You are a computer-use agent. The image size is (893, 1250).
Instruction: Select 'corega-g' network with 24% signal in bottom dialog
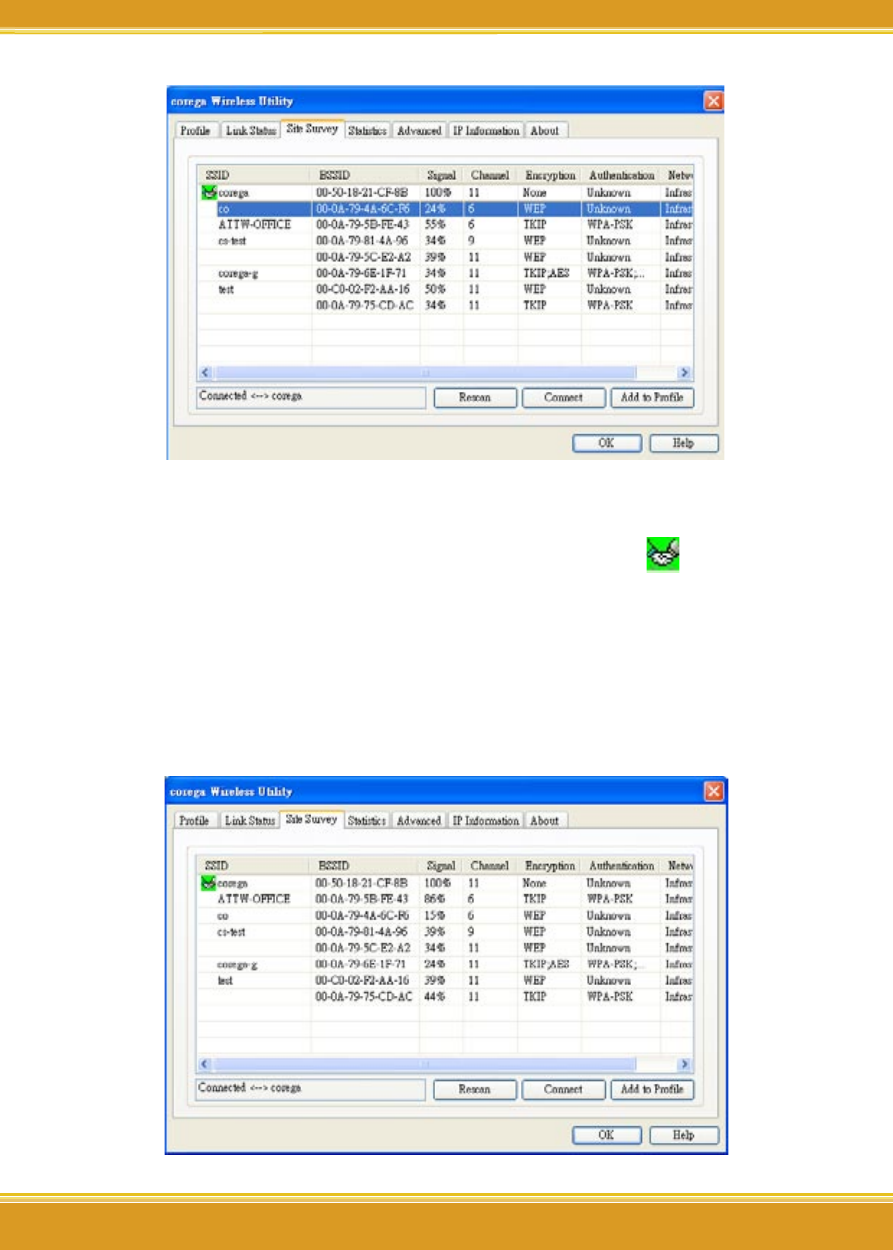(x=445, y=964)
